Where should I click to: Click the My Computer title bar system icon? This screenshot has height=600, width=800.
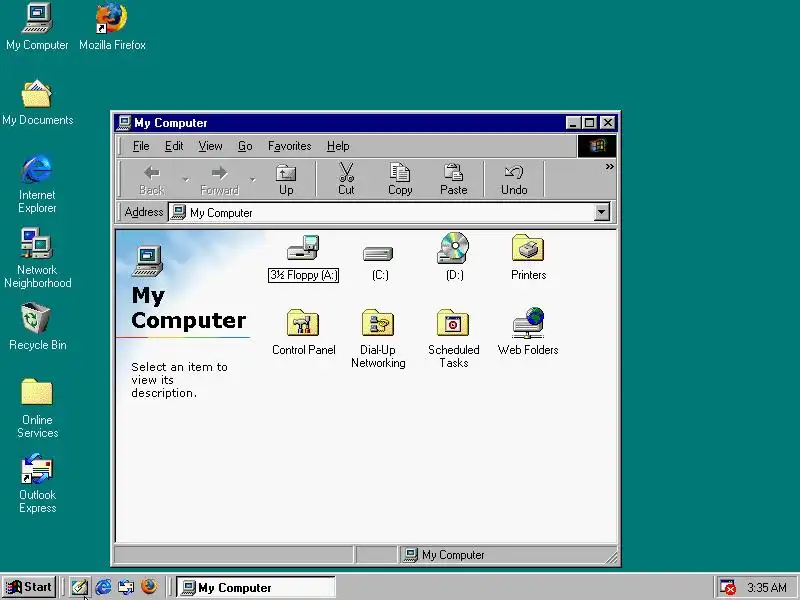click(124, 122)
